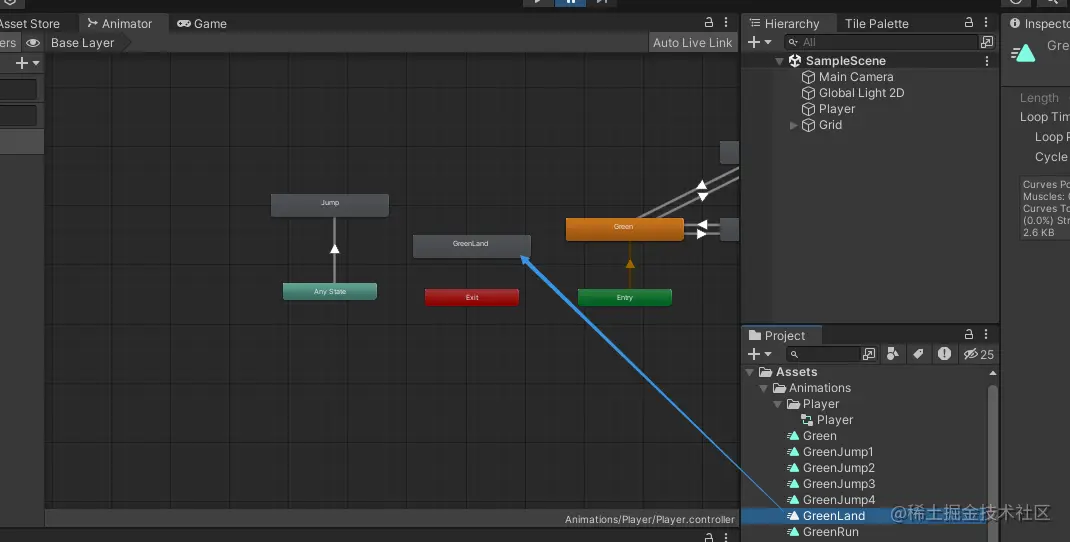Select SampleScene in the Hierarchy
This screenshot has width=1070, height=542.
845,61
